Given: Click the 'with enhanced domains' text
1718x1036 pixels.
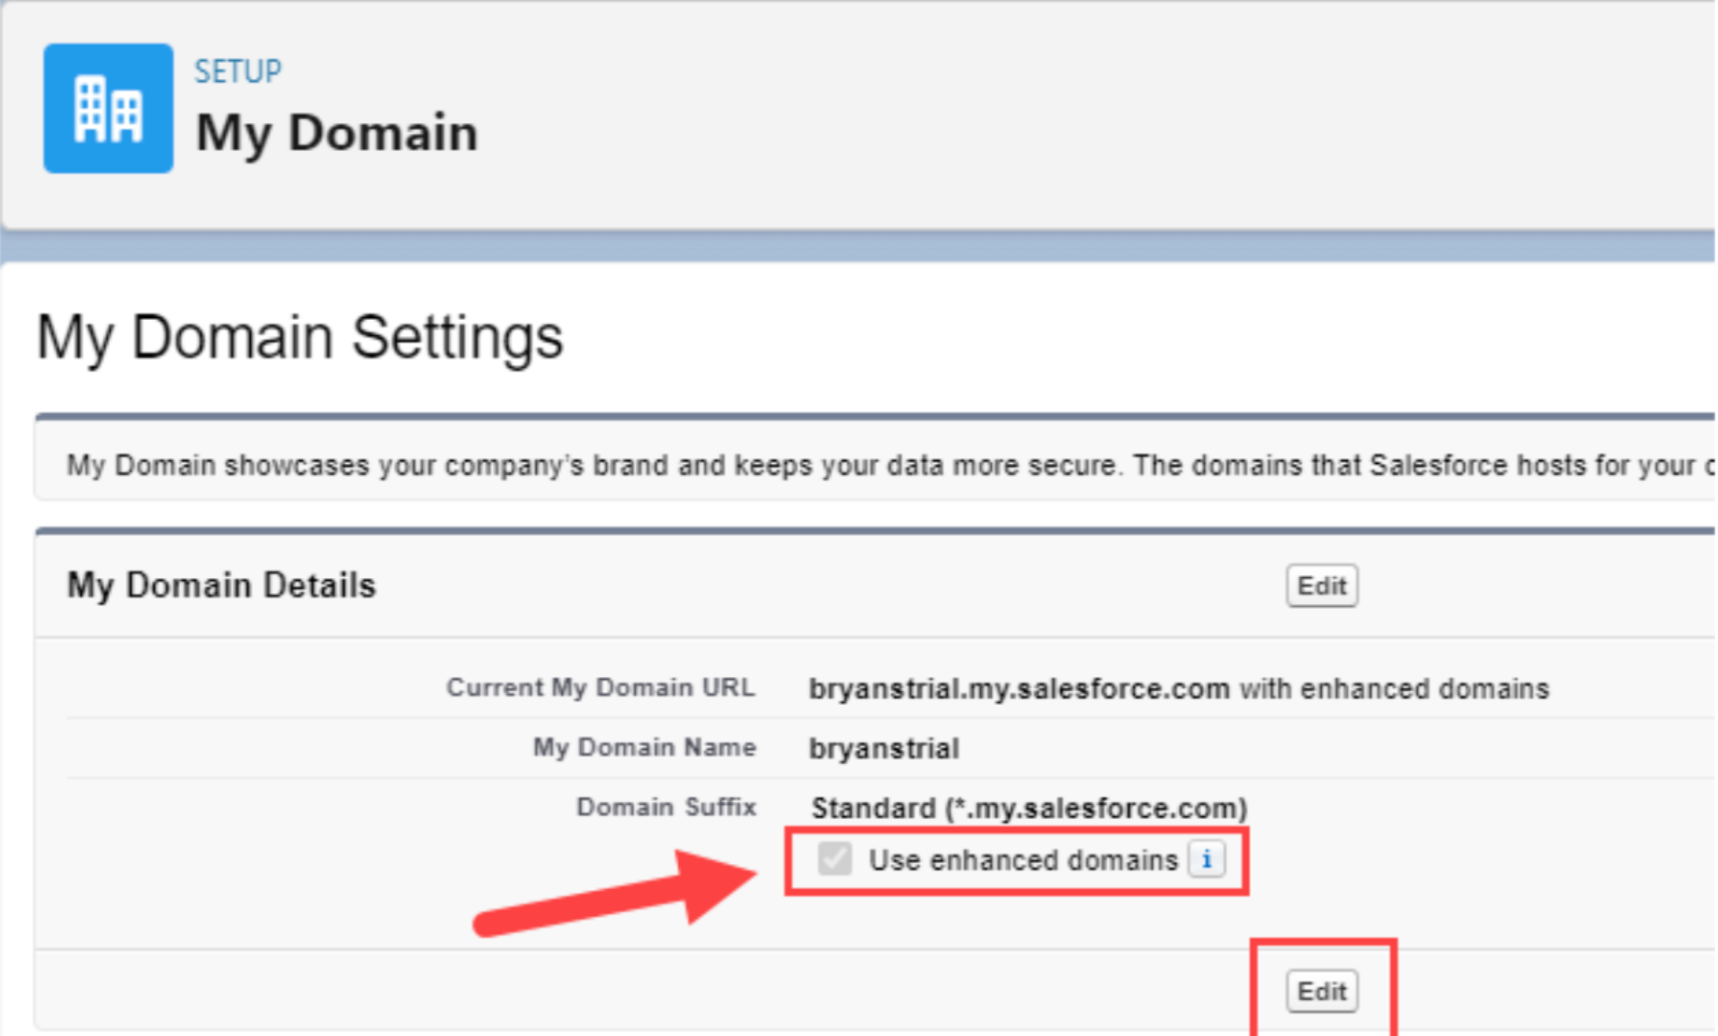Looking at the screenshot, I should [x=1394, y=689].
